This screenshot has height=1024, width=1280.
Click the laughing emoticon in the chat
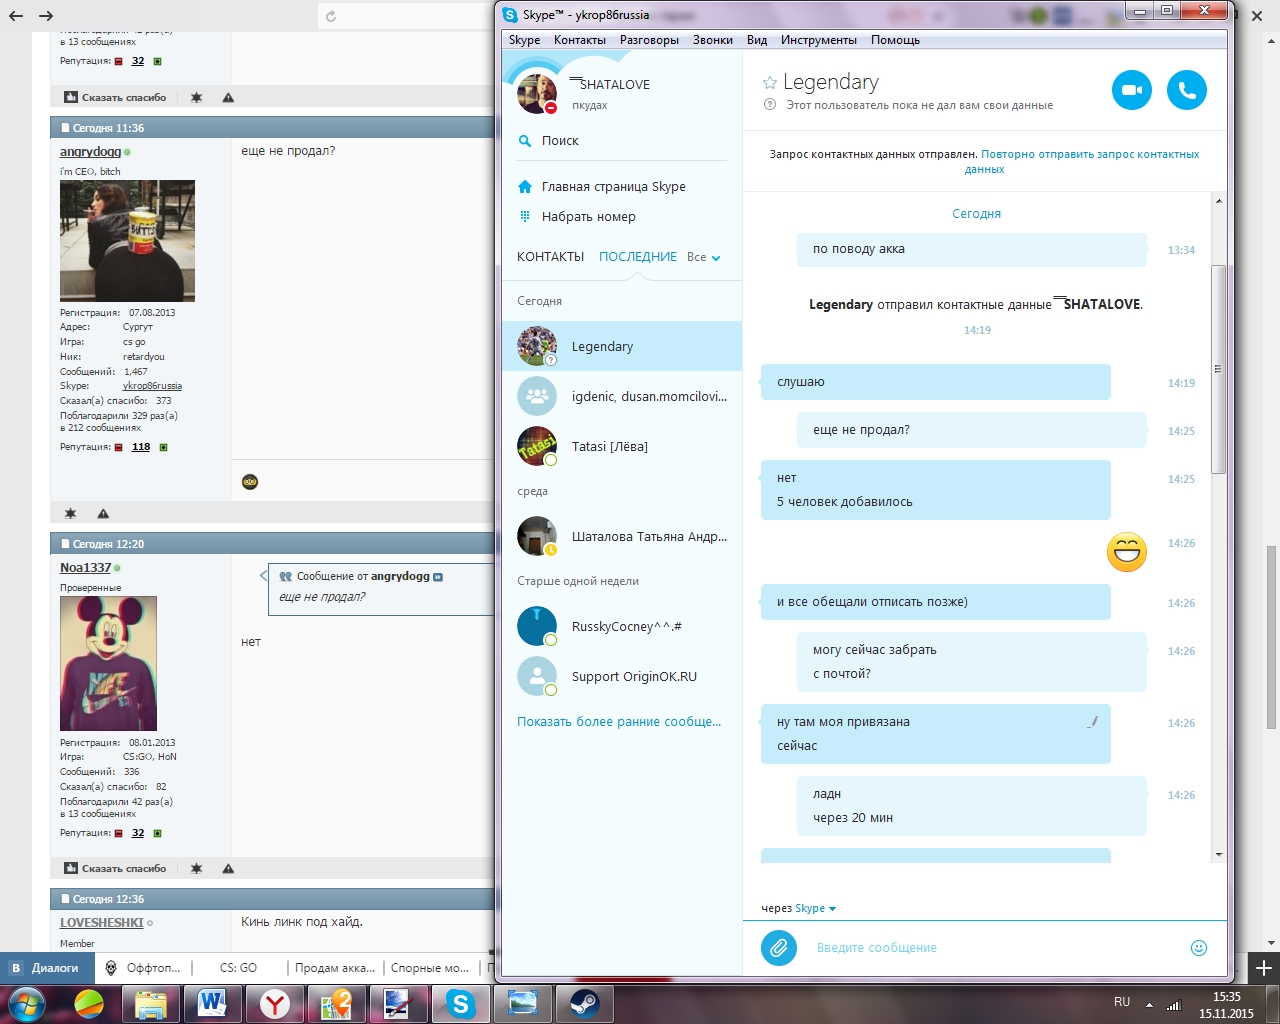1127,552
